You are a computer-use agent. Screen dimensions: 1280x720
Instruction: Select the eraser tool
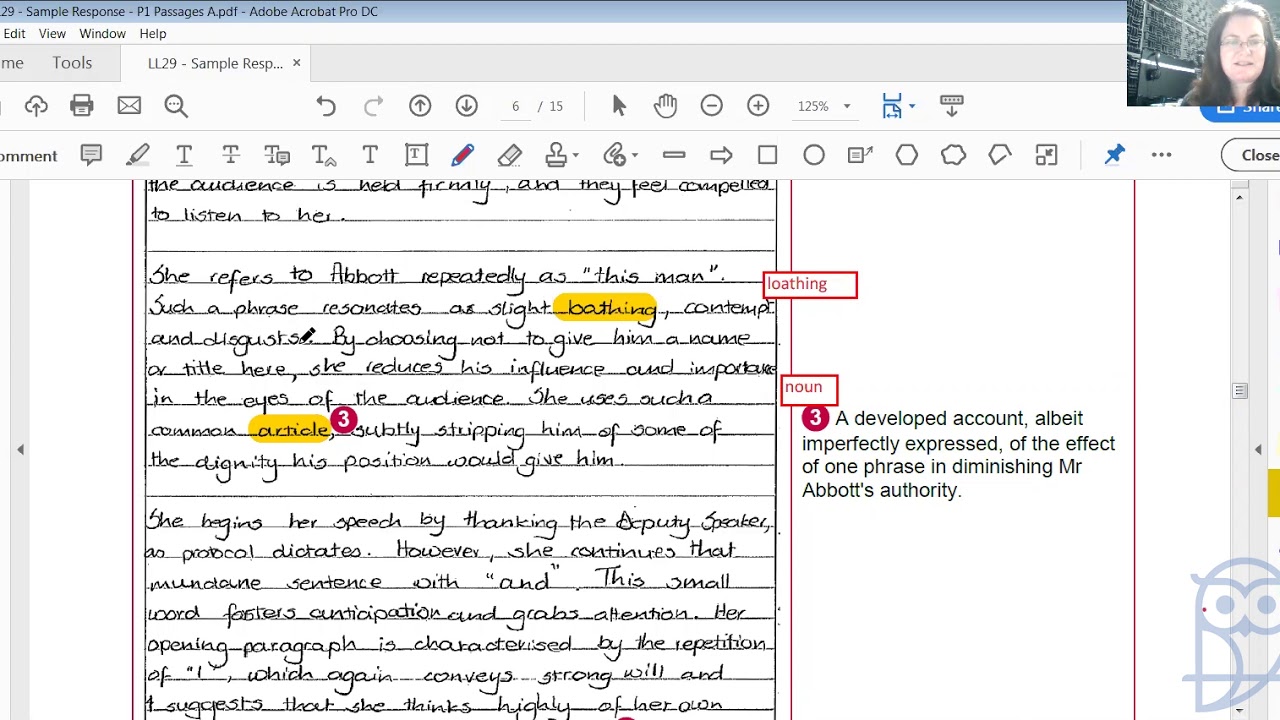coord(510,155)
